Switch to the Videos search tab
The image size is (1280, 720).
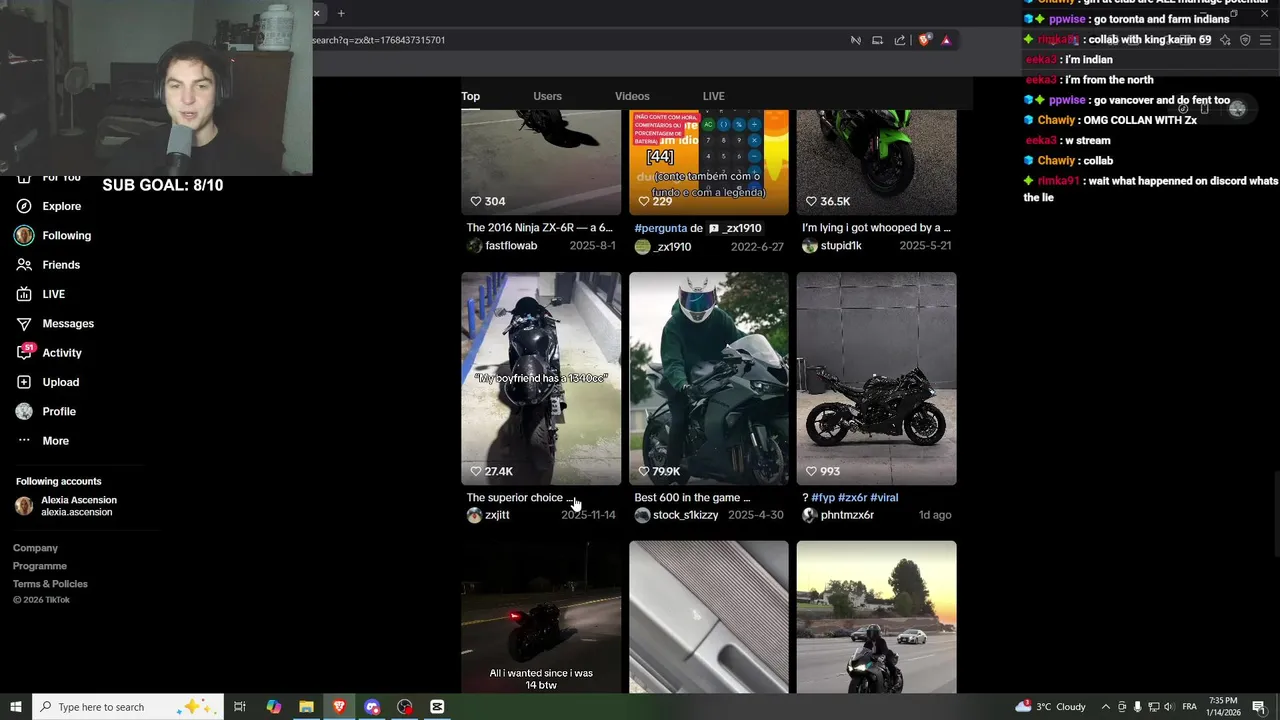(x=632, y=96)
